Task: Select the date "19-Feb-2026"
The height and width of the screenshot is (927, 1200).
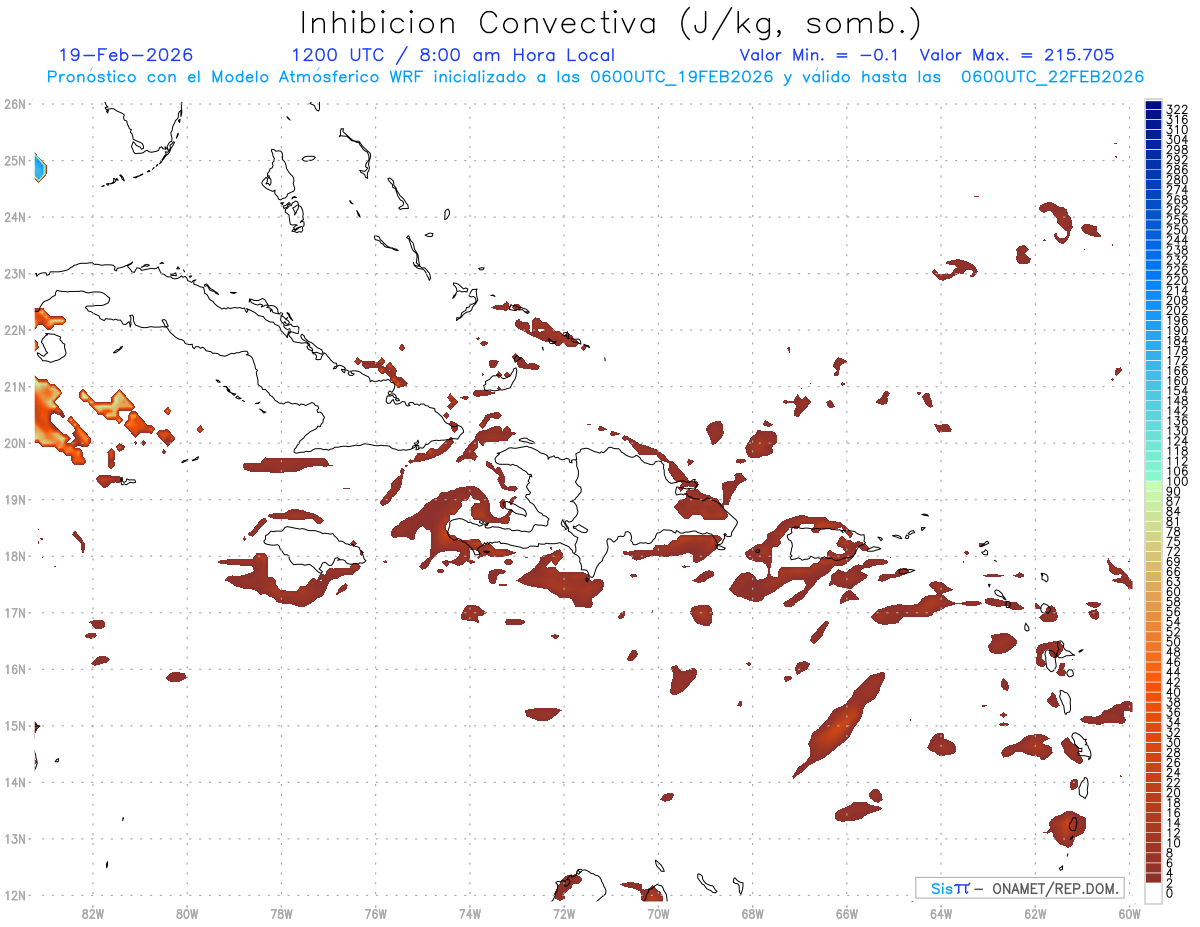Action: click(126, 55)
